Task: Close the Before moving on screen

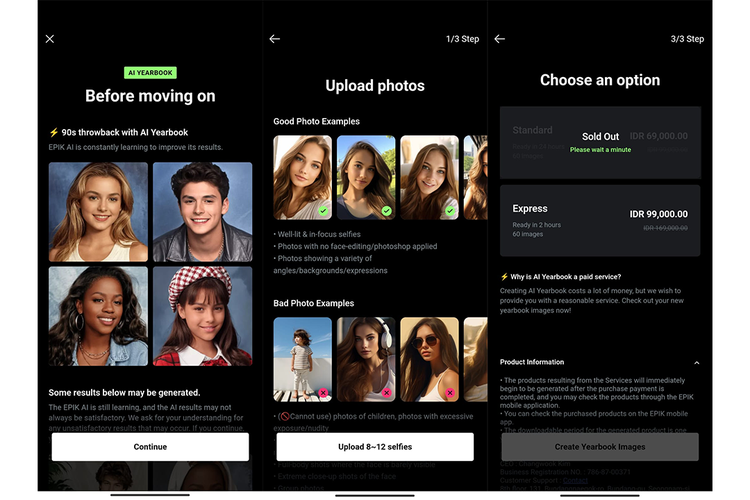Action: pos(50,39)
